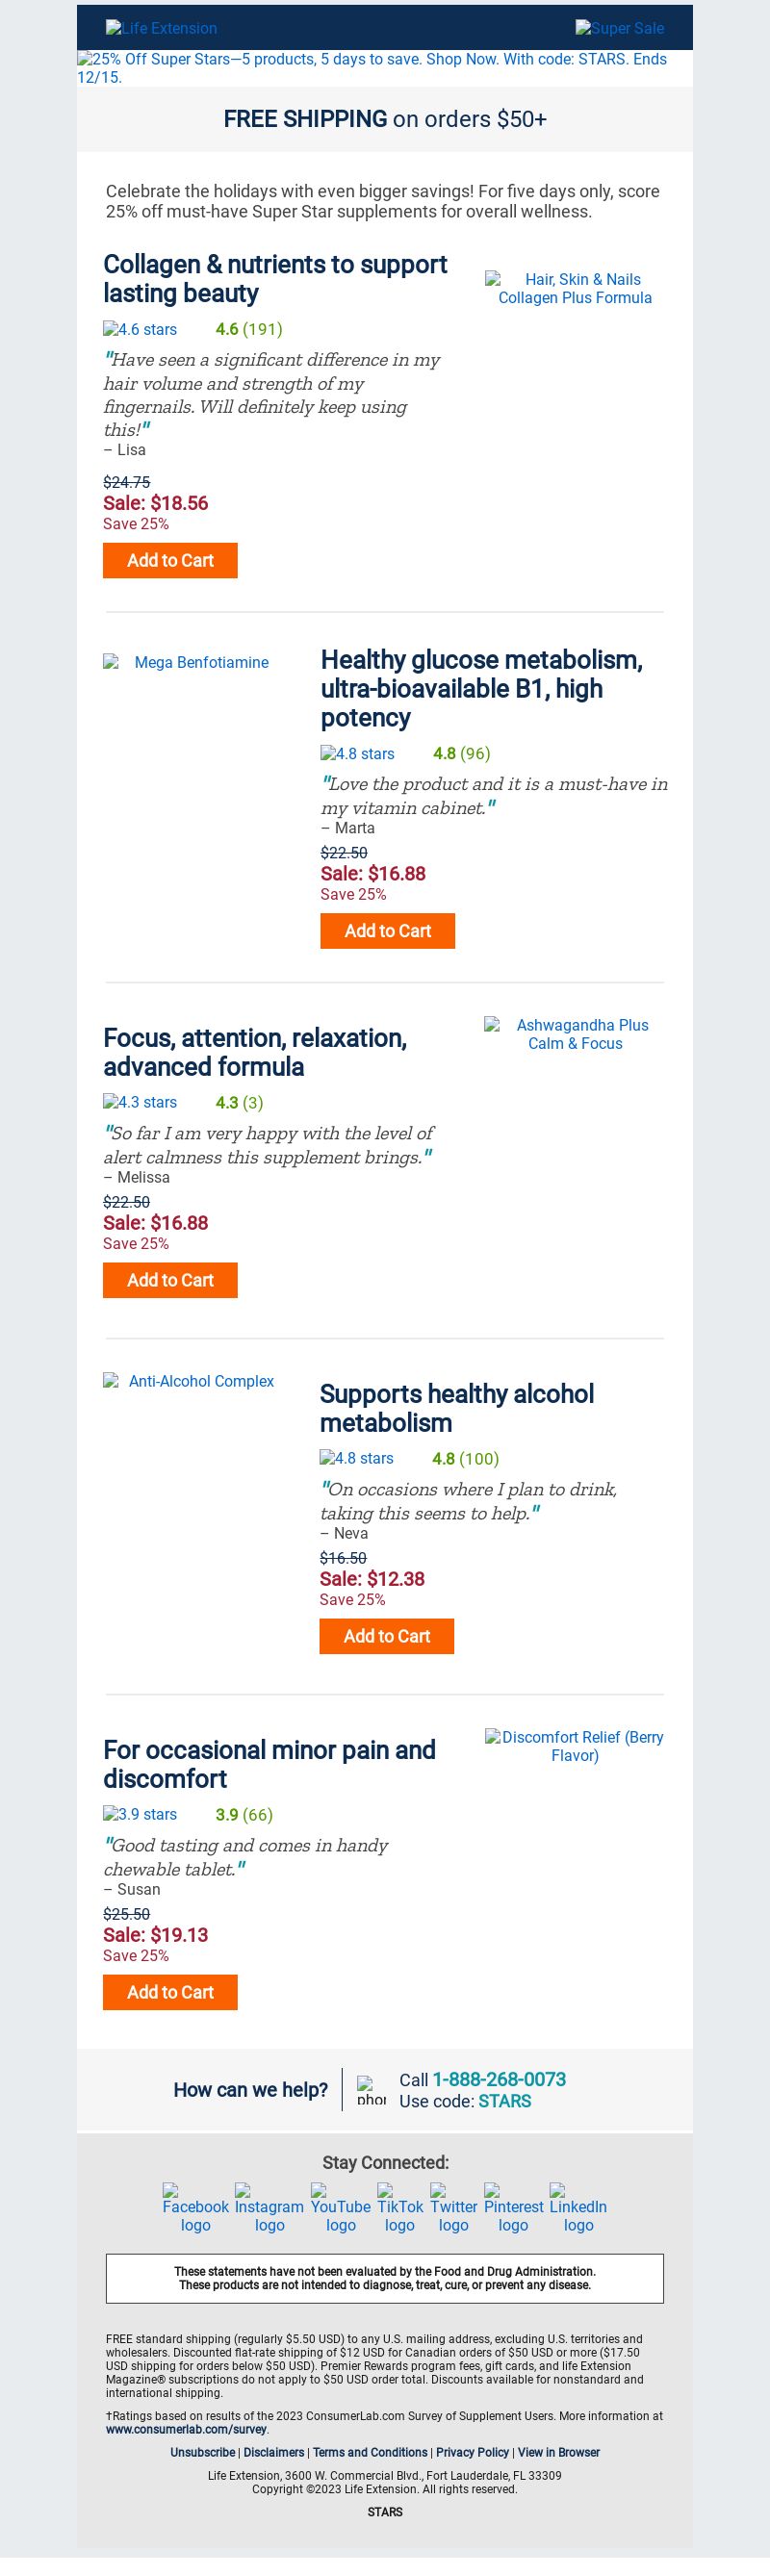Add Mega Benfotiamine to cart
This screenshot has height=2576, width=770.
[387, 931]
